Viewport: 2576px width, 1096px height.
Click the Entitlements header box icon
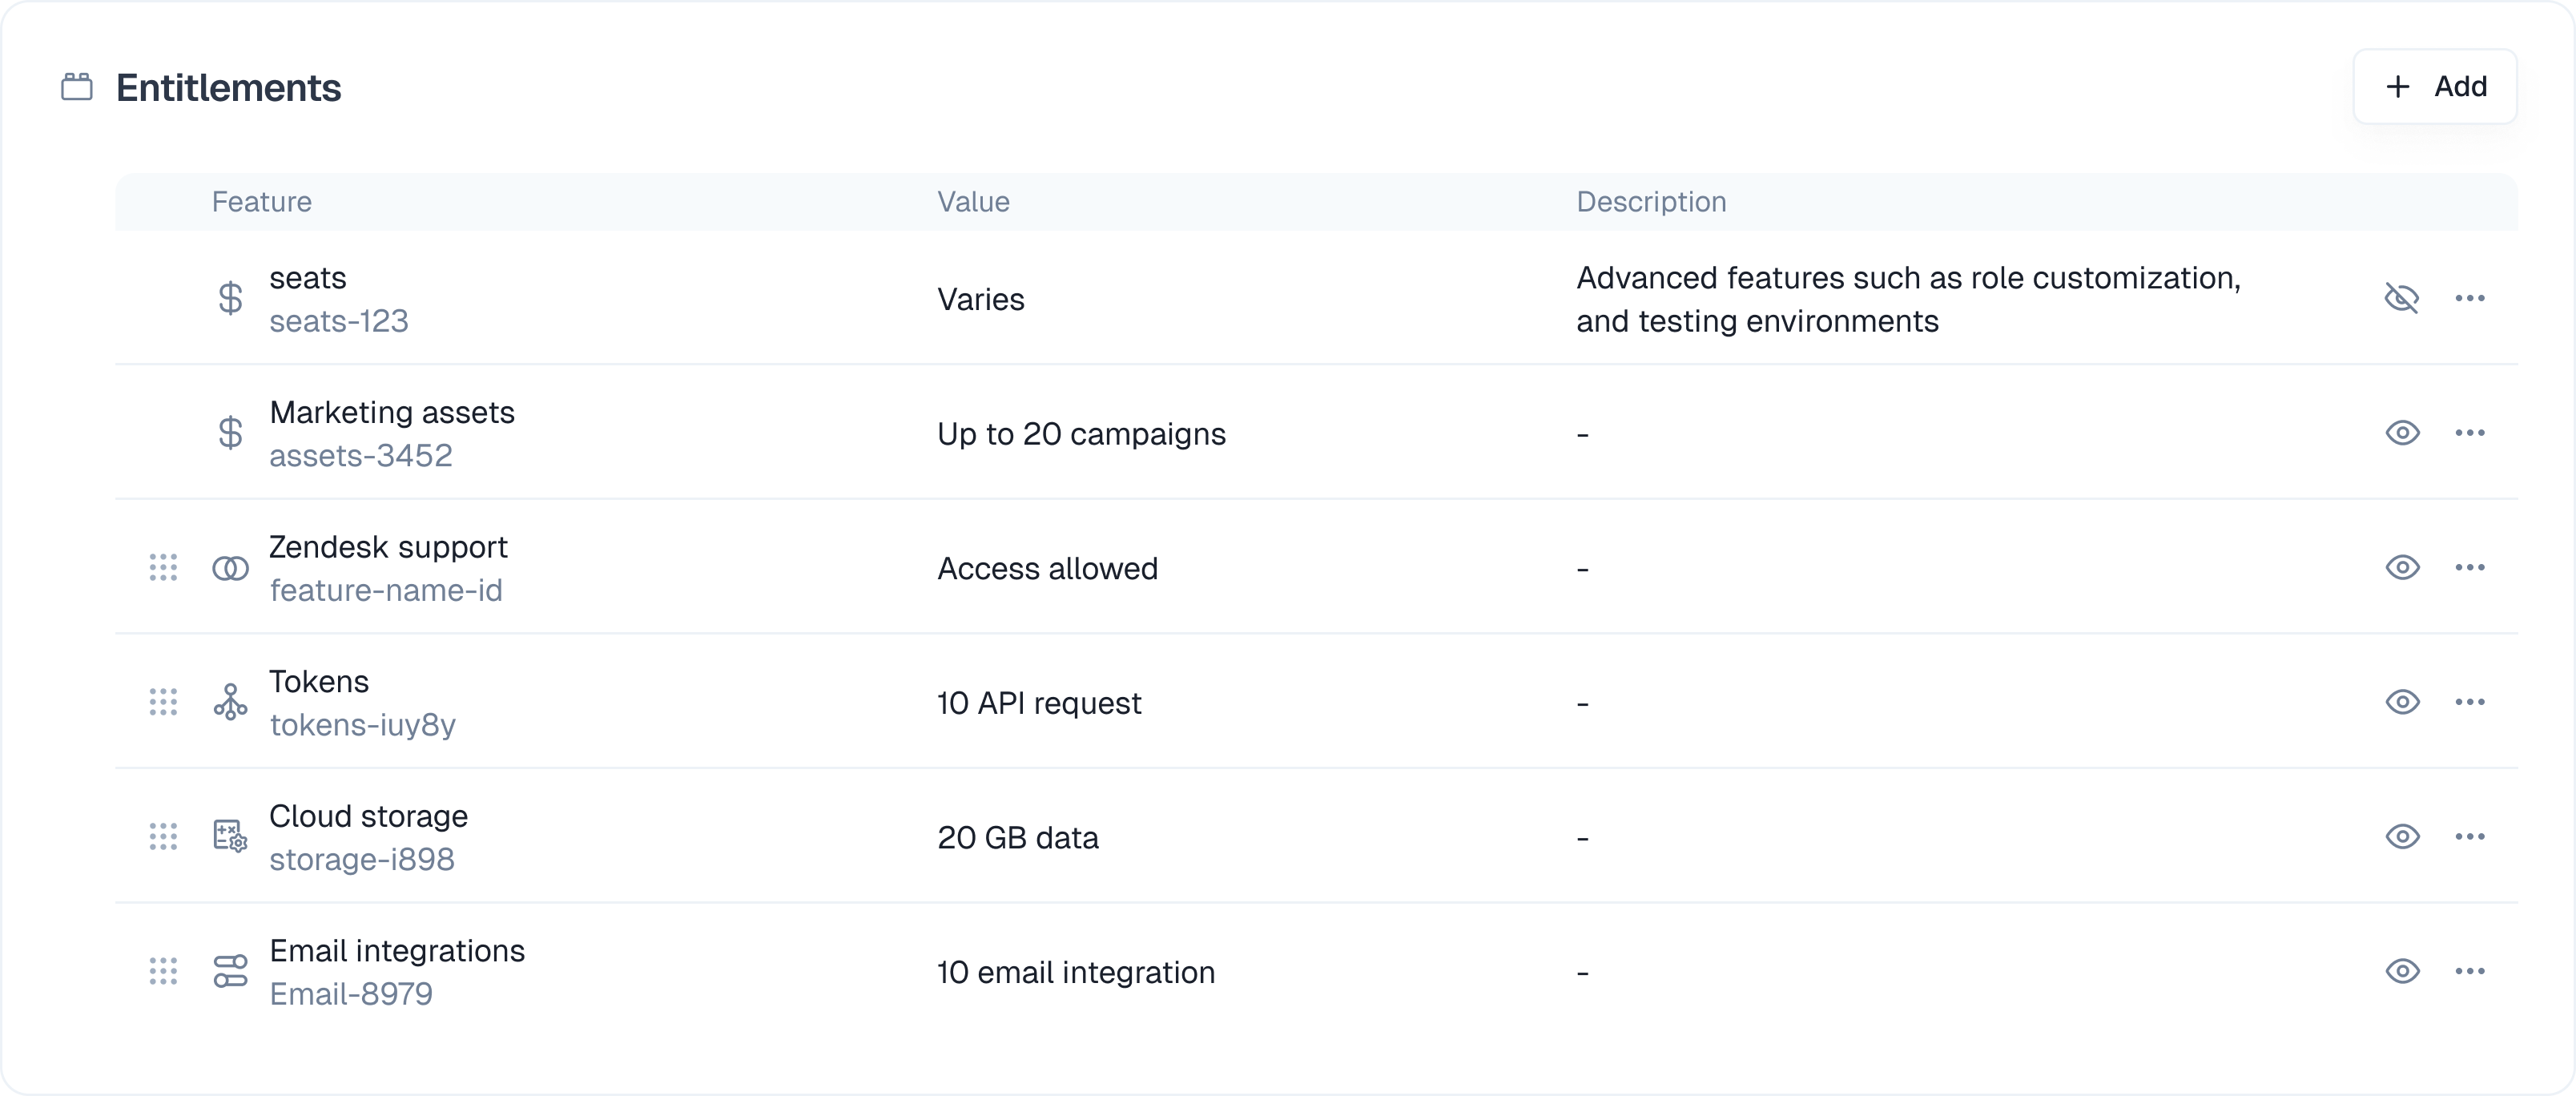click(77, 87)
